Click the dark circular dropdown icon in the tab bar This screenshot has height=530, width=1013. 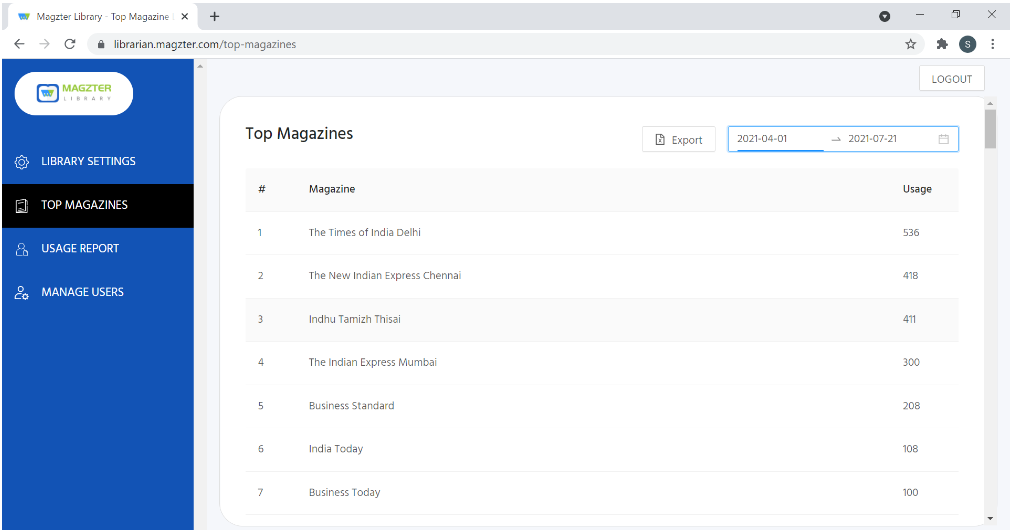(x=884, y=16)
